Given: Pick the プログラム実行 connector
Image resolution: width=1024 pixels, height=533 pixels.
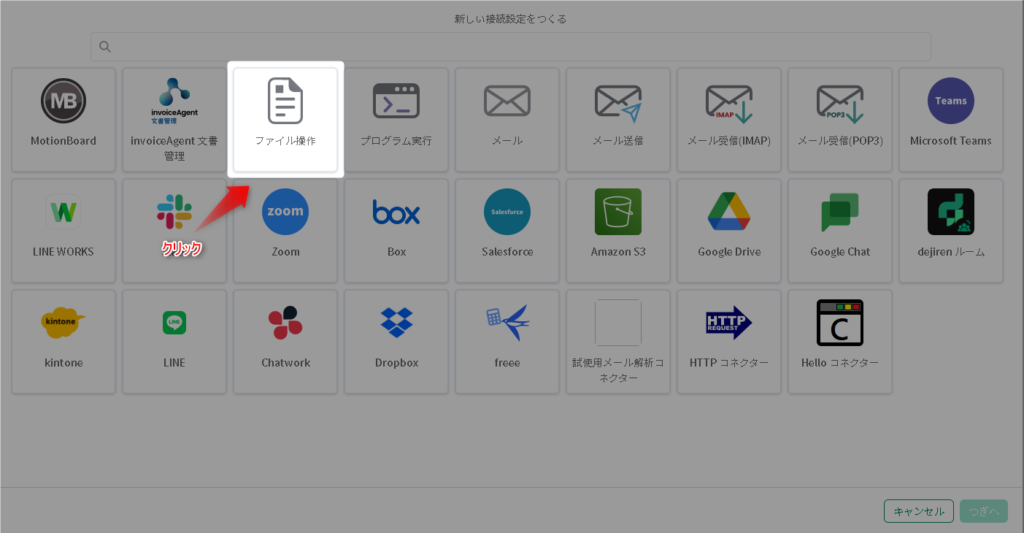Looking at the screenshot, I should tap(396, 120).
